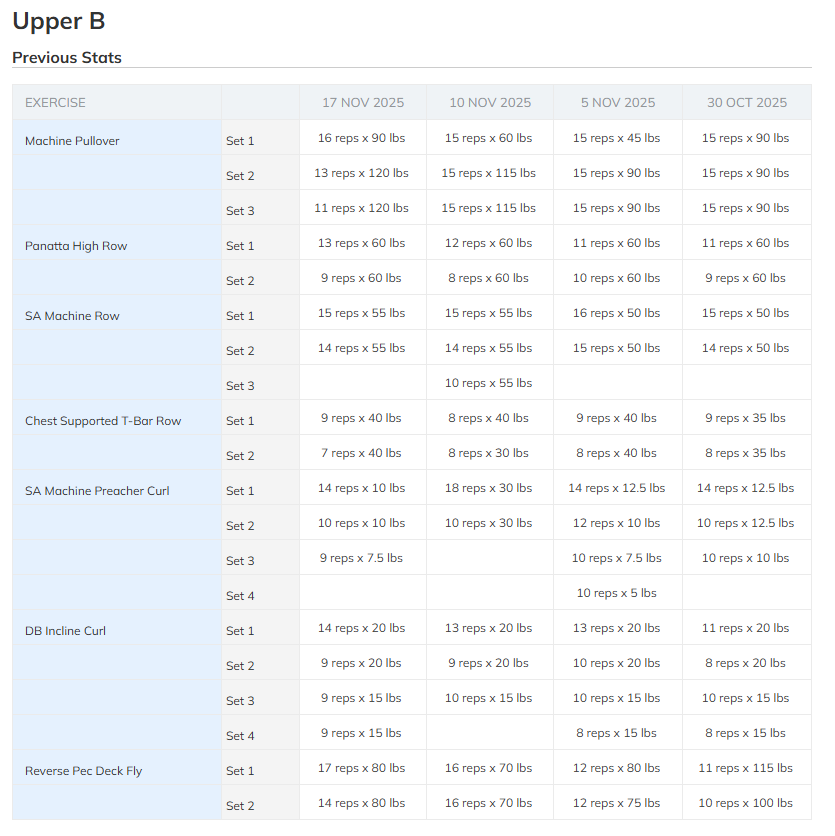Select the 11 reps x 115 lbs cell

(x=745, y=768)
